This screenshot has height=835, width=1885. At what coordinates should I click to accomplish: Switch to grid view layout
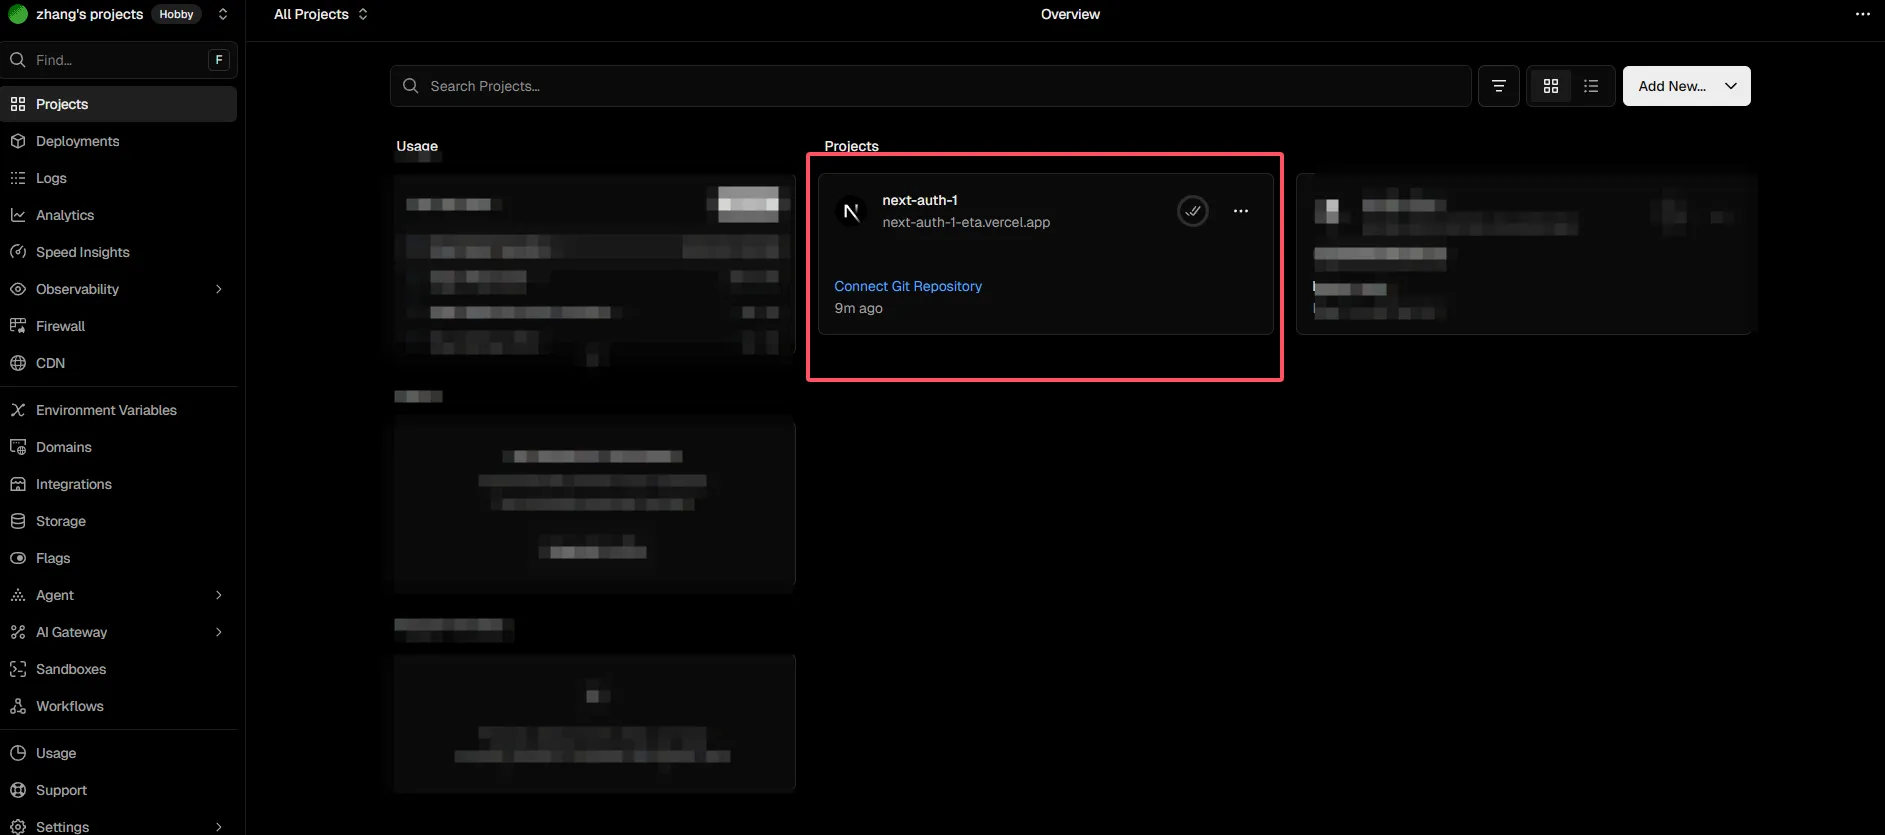pyautogui.click(x=1551, y=86)
